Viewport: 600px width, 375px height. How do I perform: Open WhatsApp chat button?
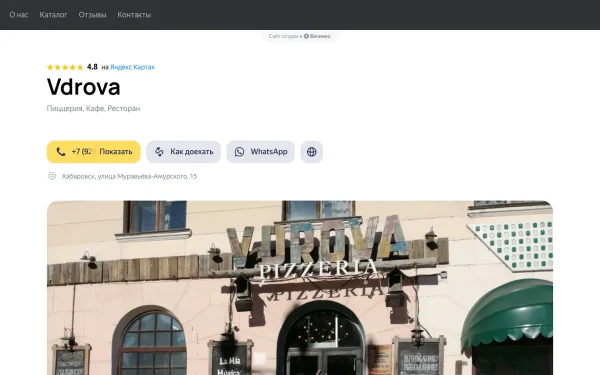[x=261, y=152]
